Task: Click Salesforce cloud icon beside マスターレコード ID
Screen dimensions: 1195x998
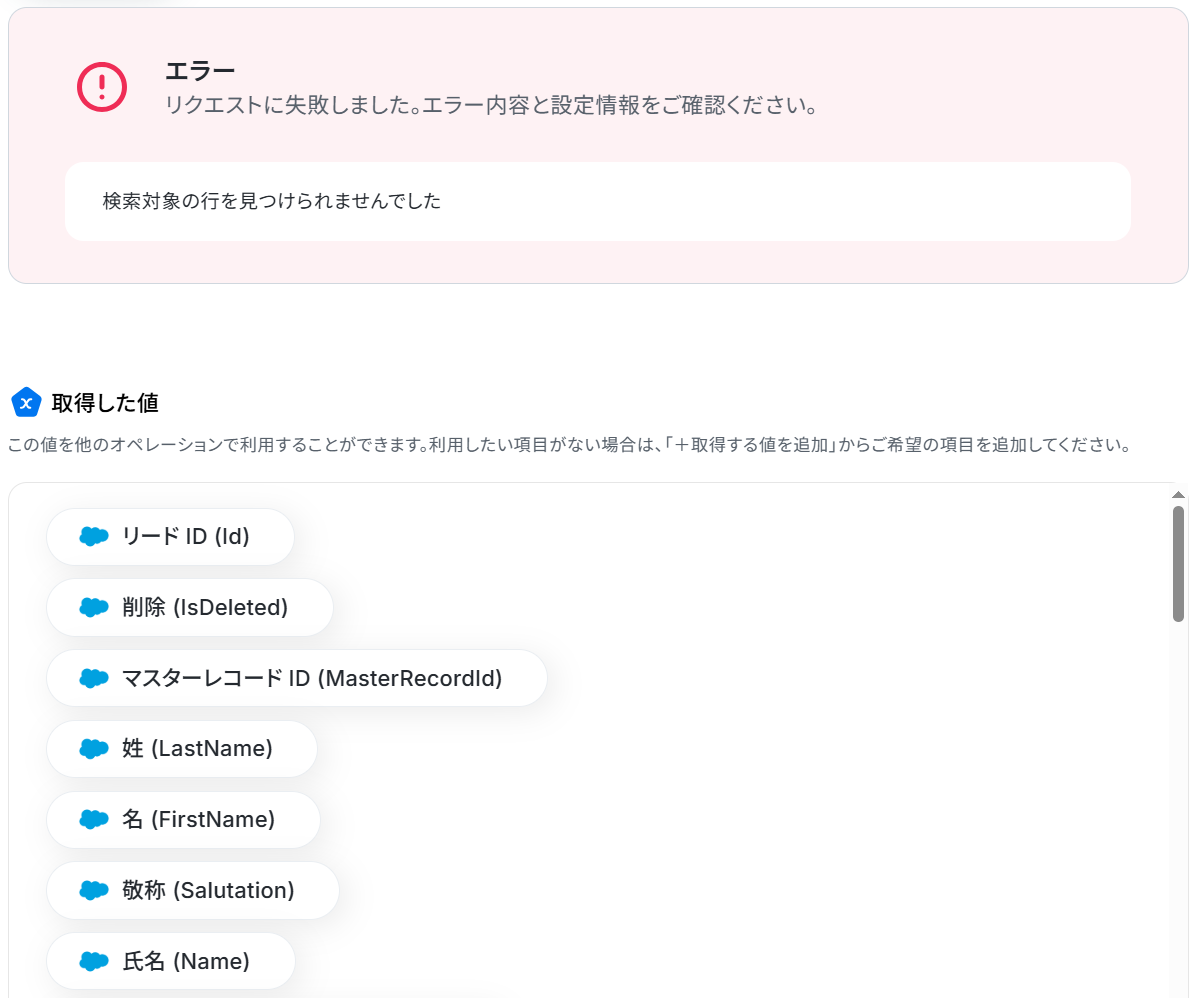Action: pyautogui.click(x=94, y=678)
